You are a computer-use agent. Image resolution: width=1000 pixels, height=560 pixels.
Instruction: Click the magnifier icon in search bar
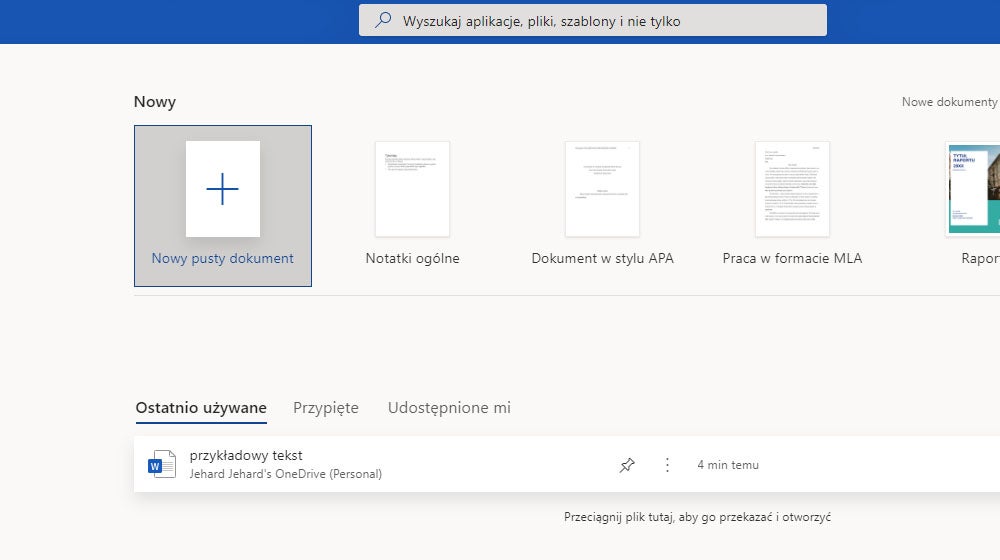coord(383,20)
